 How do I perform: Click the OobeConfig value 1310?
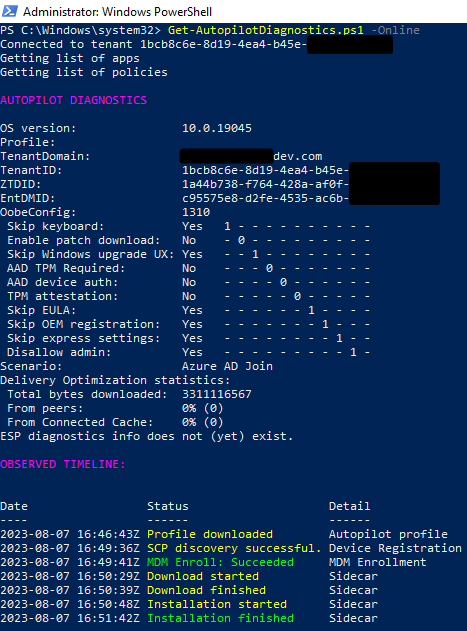[x=196, y=212]
